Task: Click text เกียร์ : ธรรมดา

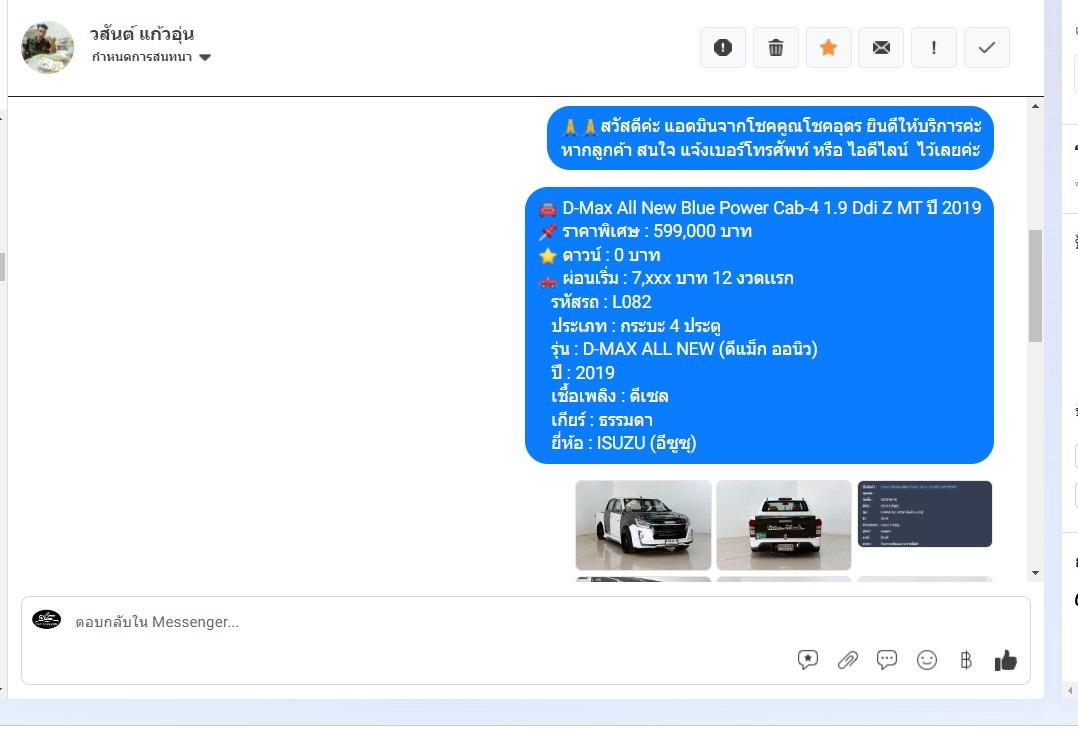Action: 602,420
